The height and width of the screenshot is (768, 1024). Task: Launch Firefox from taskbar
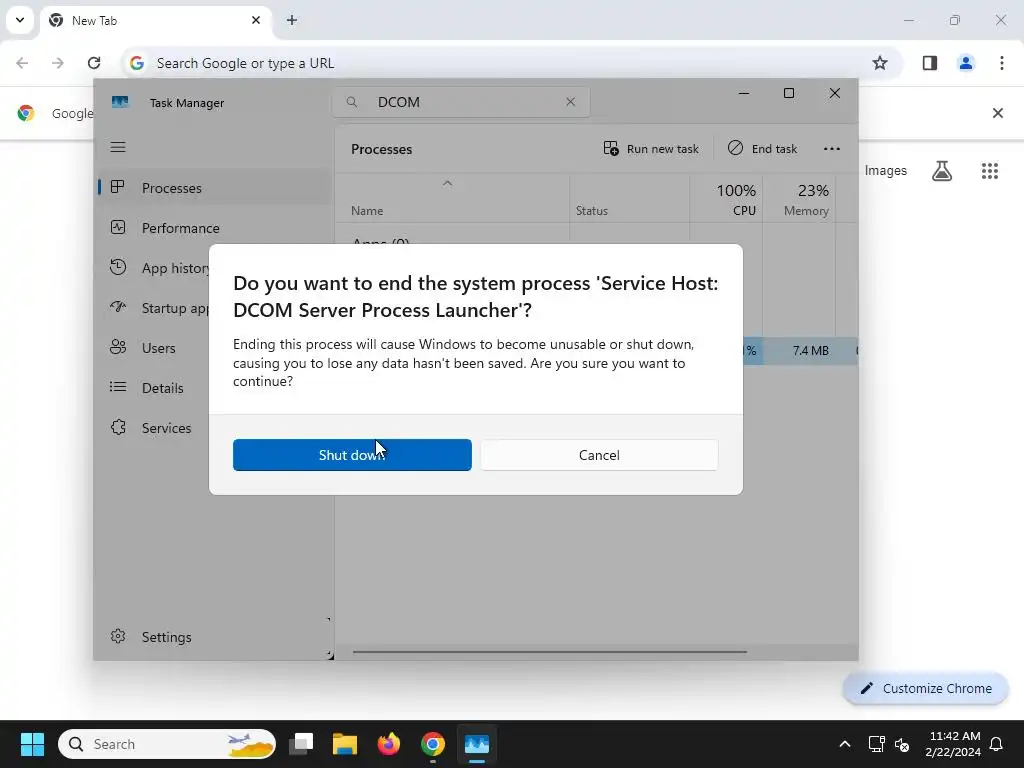point(389,744)
